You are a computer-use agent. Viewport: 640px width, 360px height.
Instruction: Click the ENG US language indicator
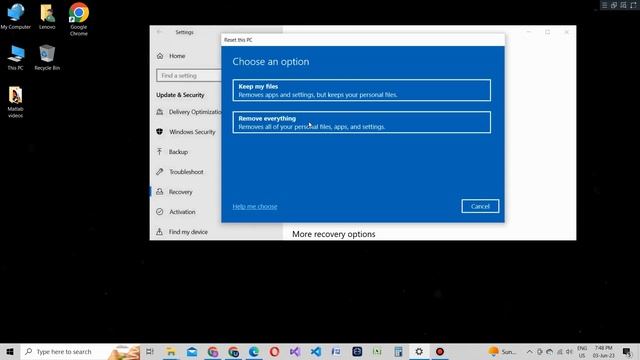tap(582, 351)
